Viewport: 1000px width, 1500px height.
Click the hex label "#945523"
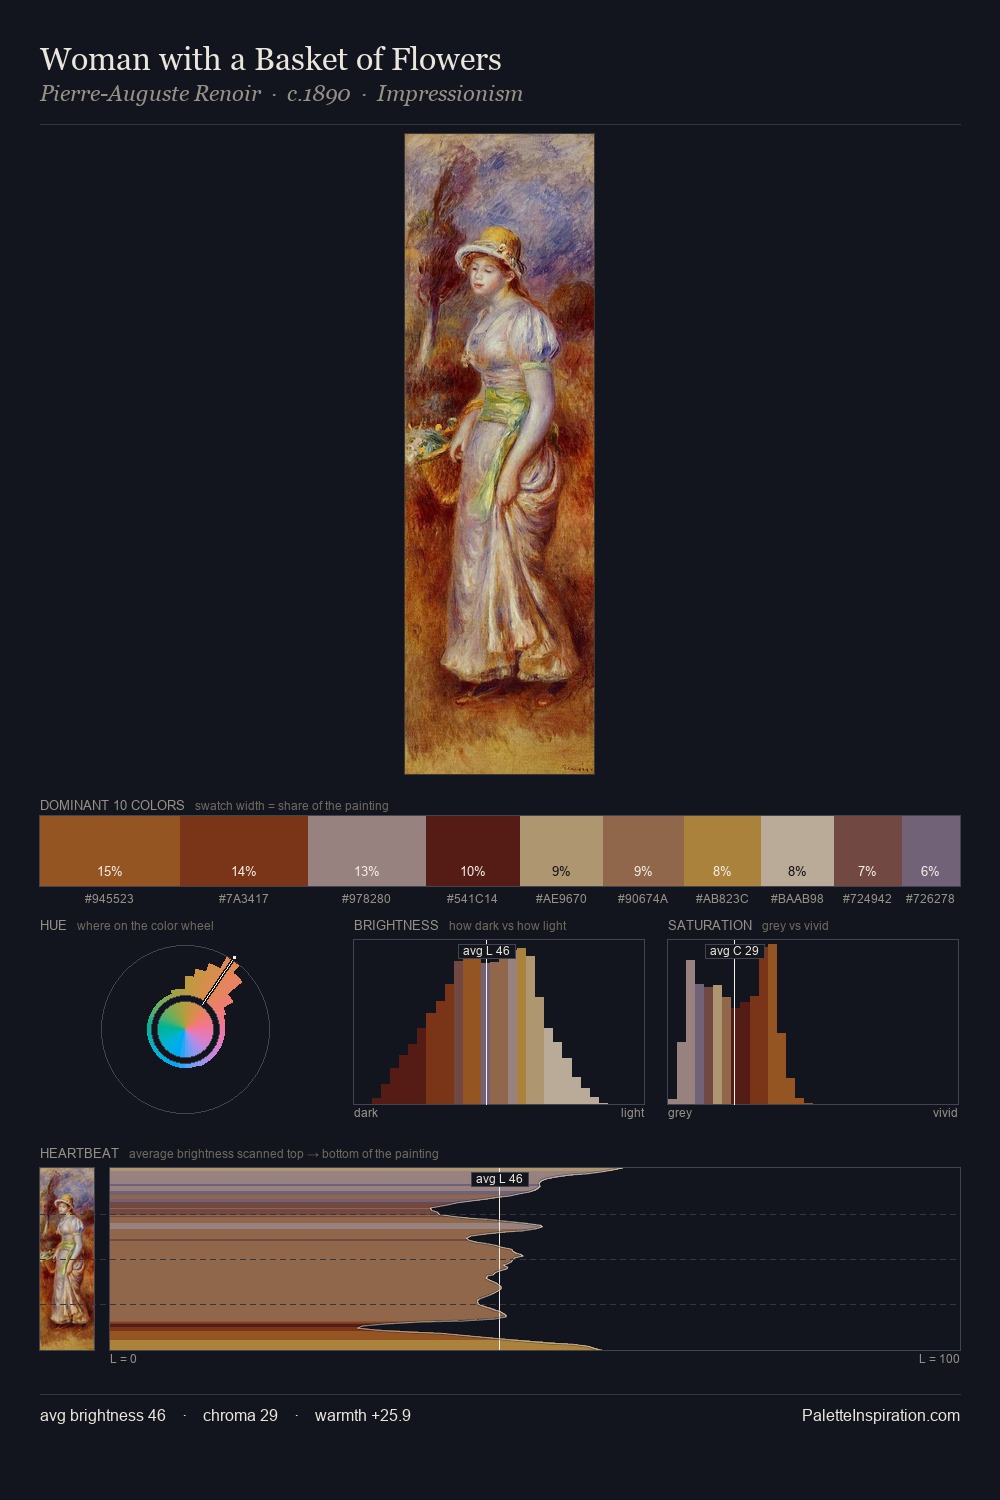pos(109,899)
